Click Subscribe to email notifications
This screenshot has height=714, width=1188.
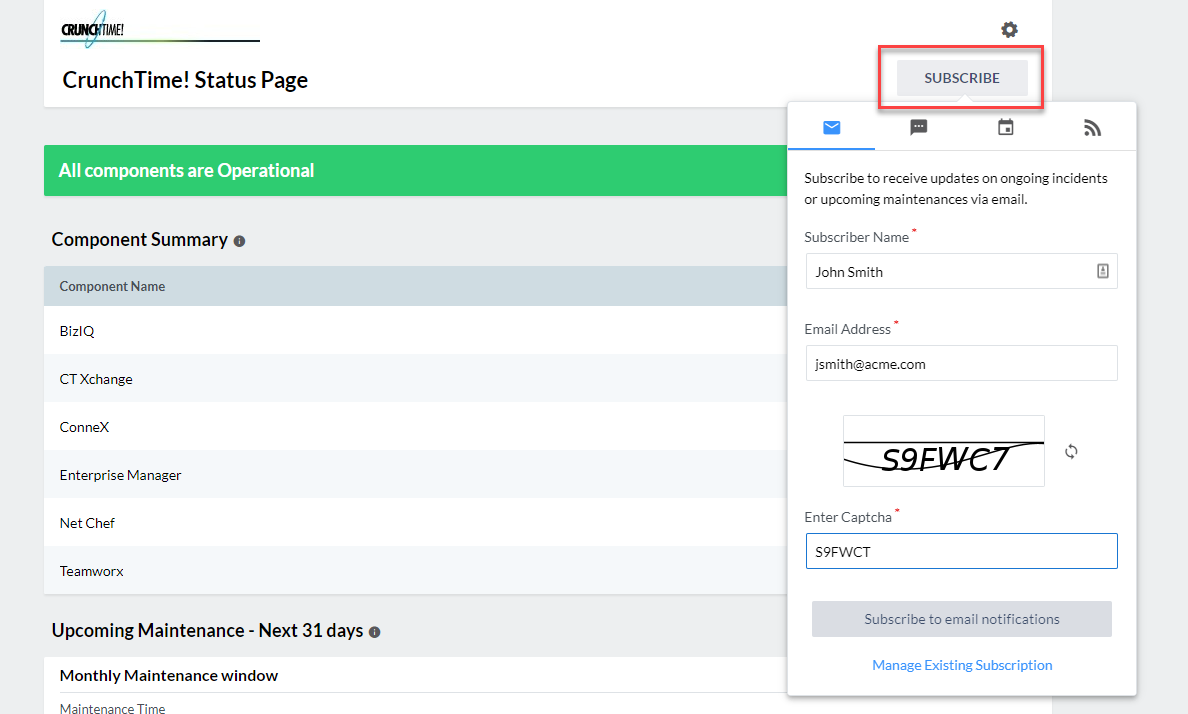click(961, 619)
